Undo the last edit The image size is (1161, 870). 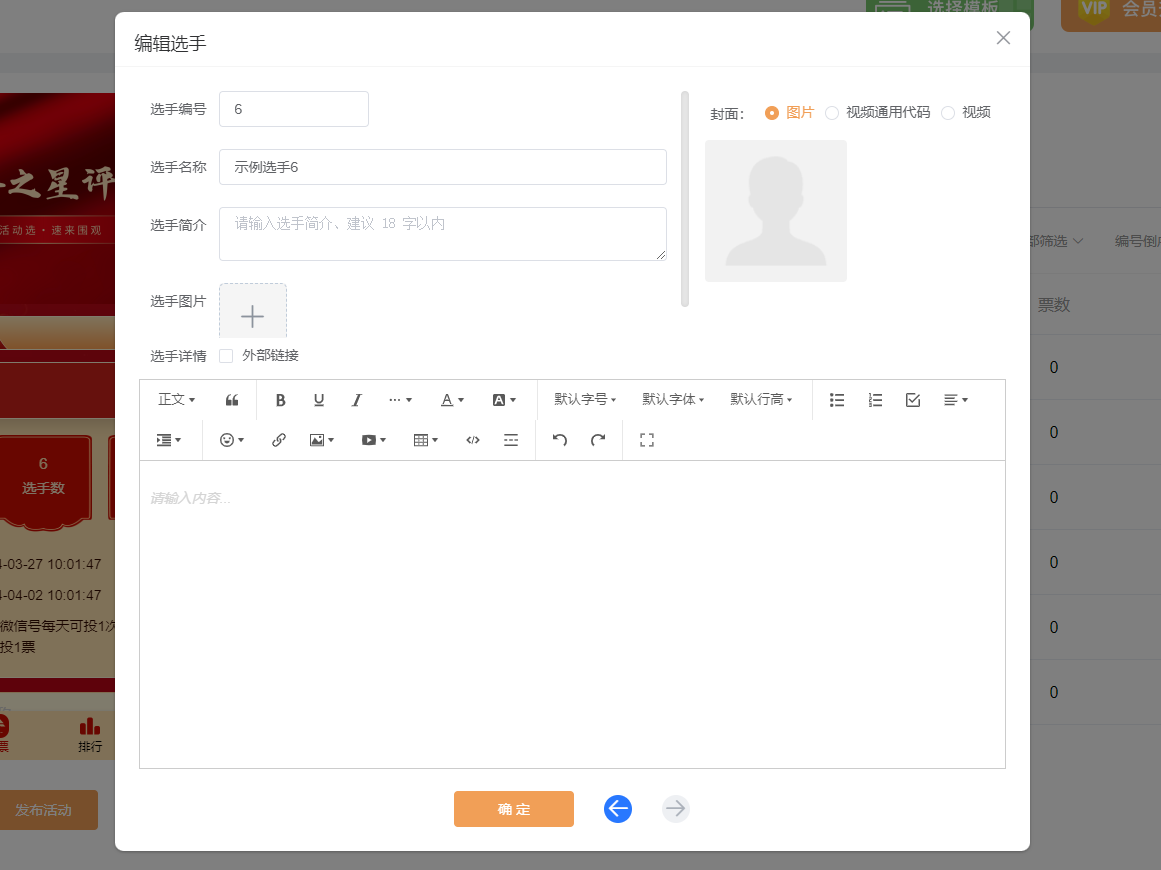pos(560,440)
